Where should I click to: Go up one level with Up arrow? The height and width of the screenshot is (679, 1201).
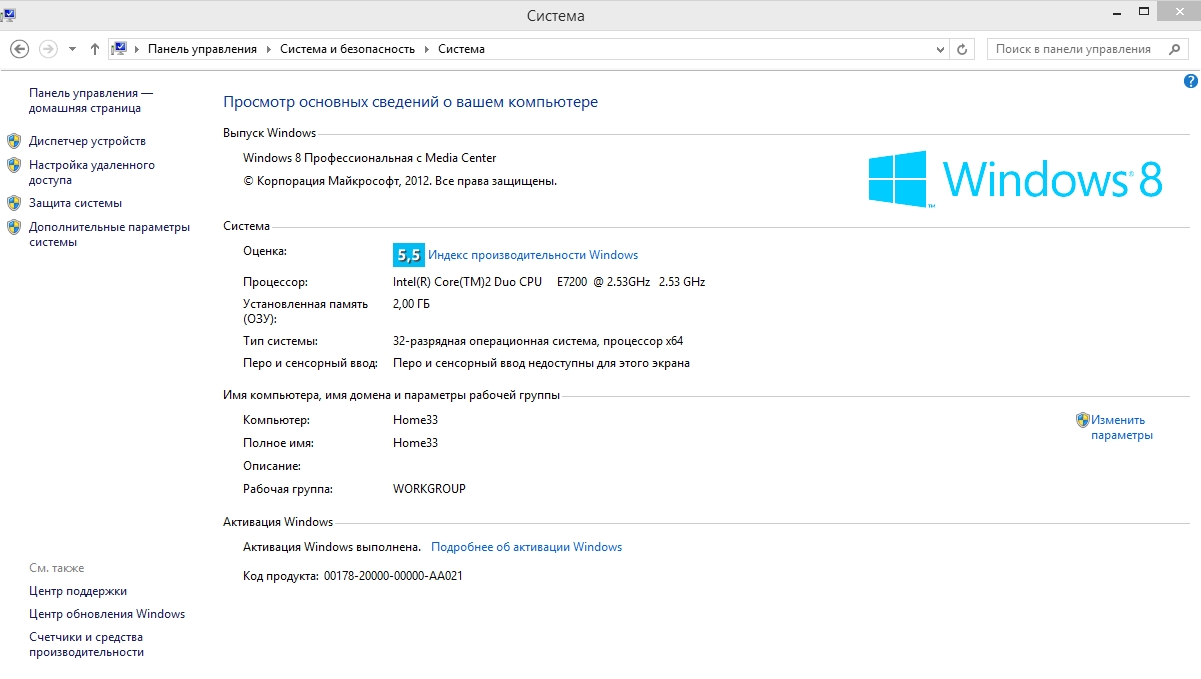[95, 49]
